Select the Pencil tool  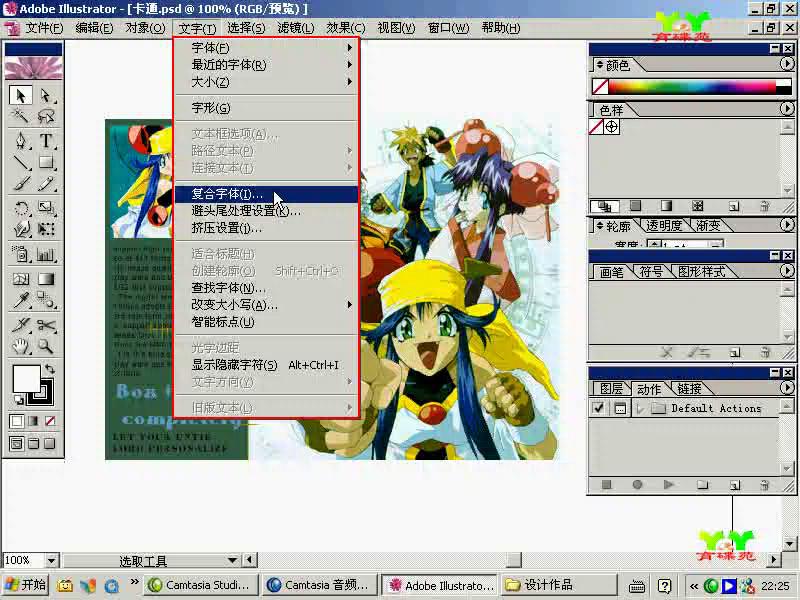(x=46, y=183)
